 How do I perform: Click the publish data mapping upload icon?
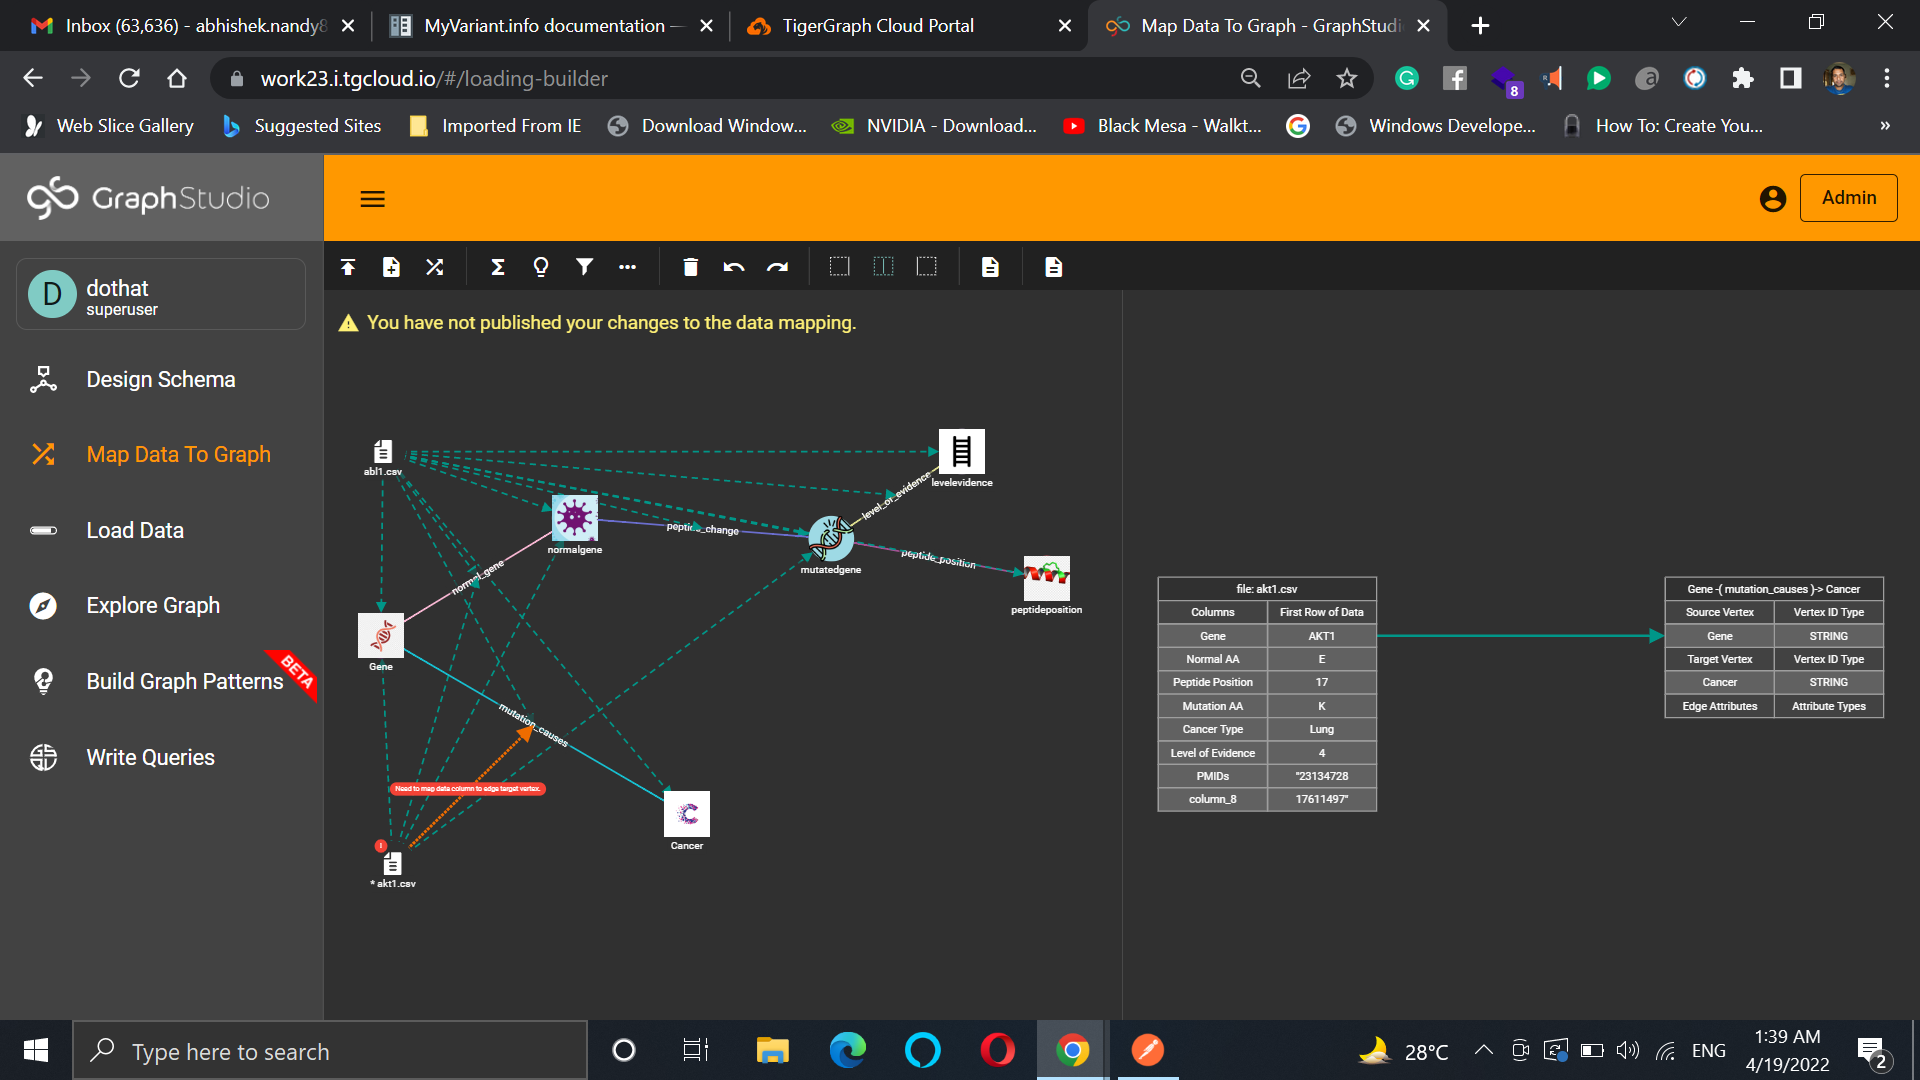pyautogui.click(x=348, y=267)
